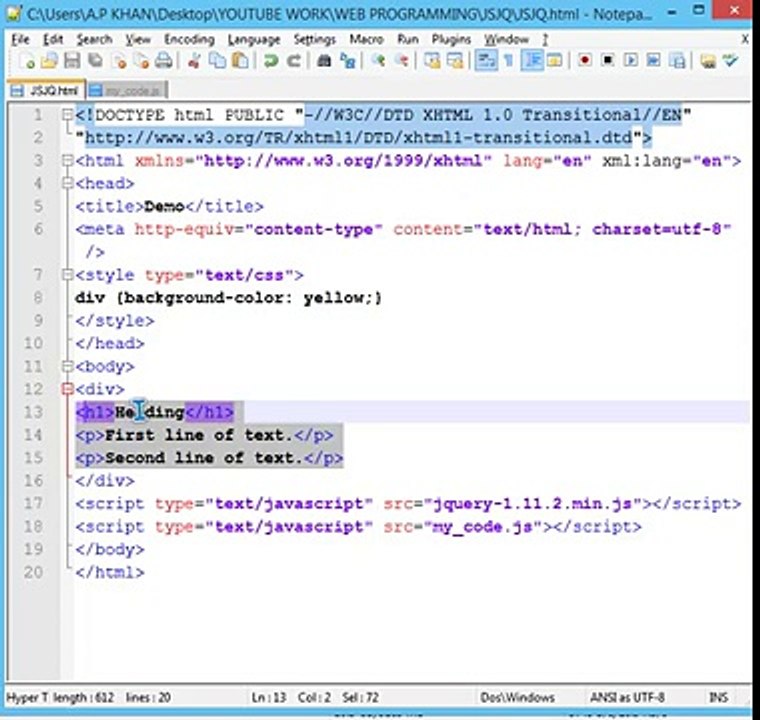Open the ? help menu
This screenshot has width=760, height=720.
(x=545, y=39)
